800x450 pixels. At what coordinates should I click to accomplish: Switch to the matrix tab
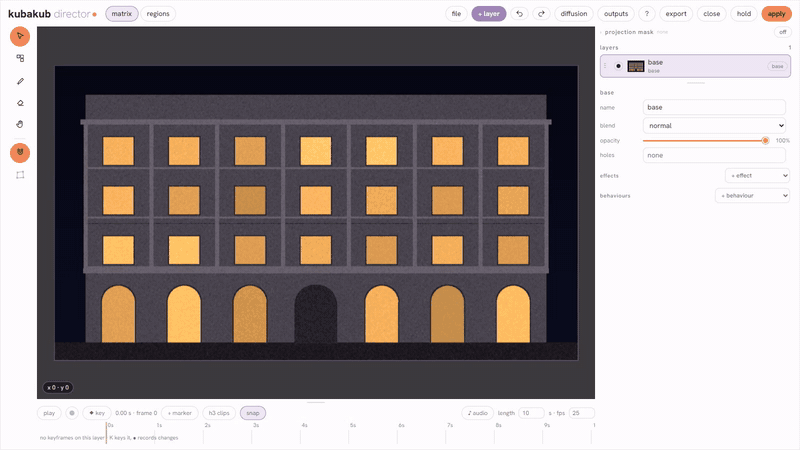tap(121, 14)
